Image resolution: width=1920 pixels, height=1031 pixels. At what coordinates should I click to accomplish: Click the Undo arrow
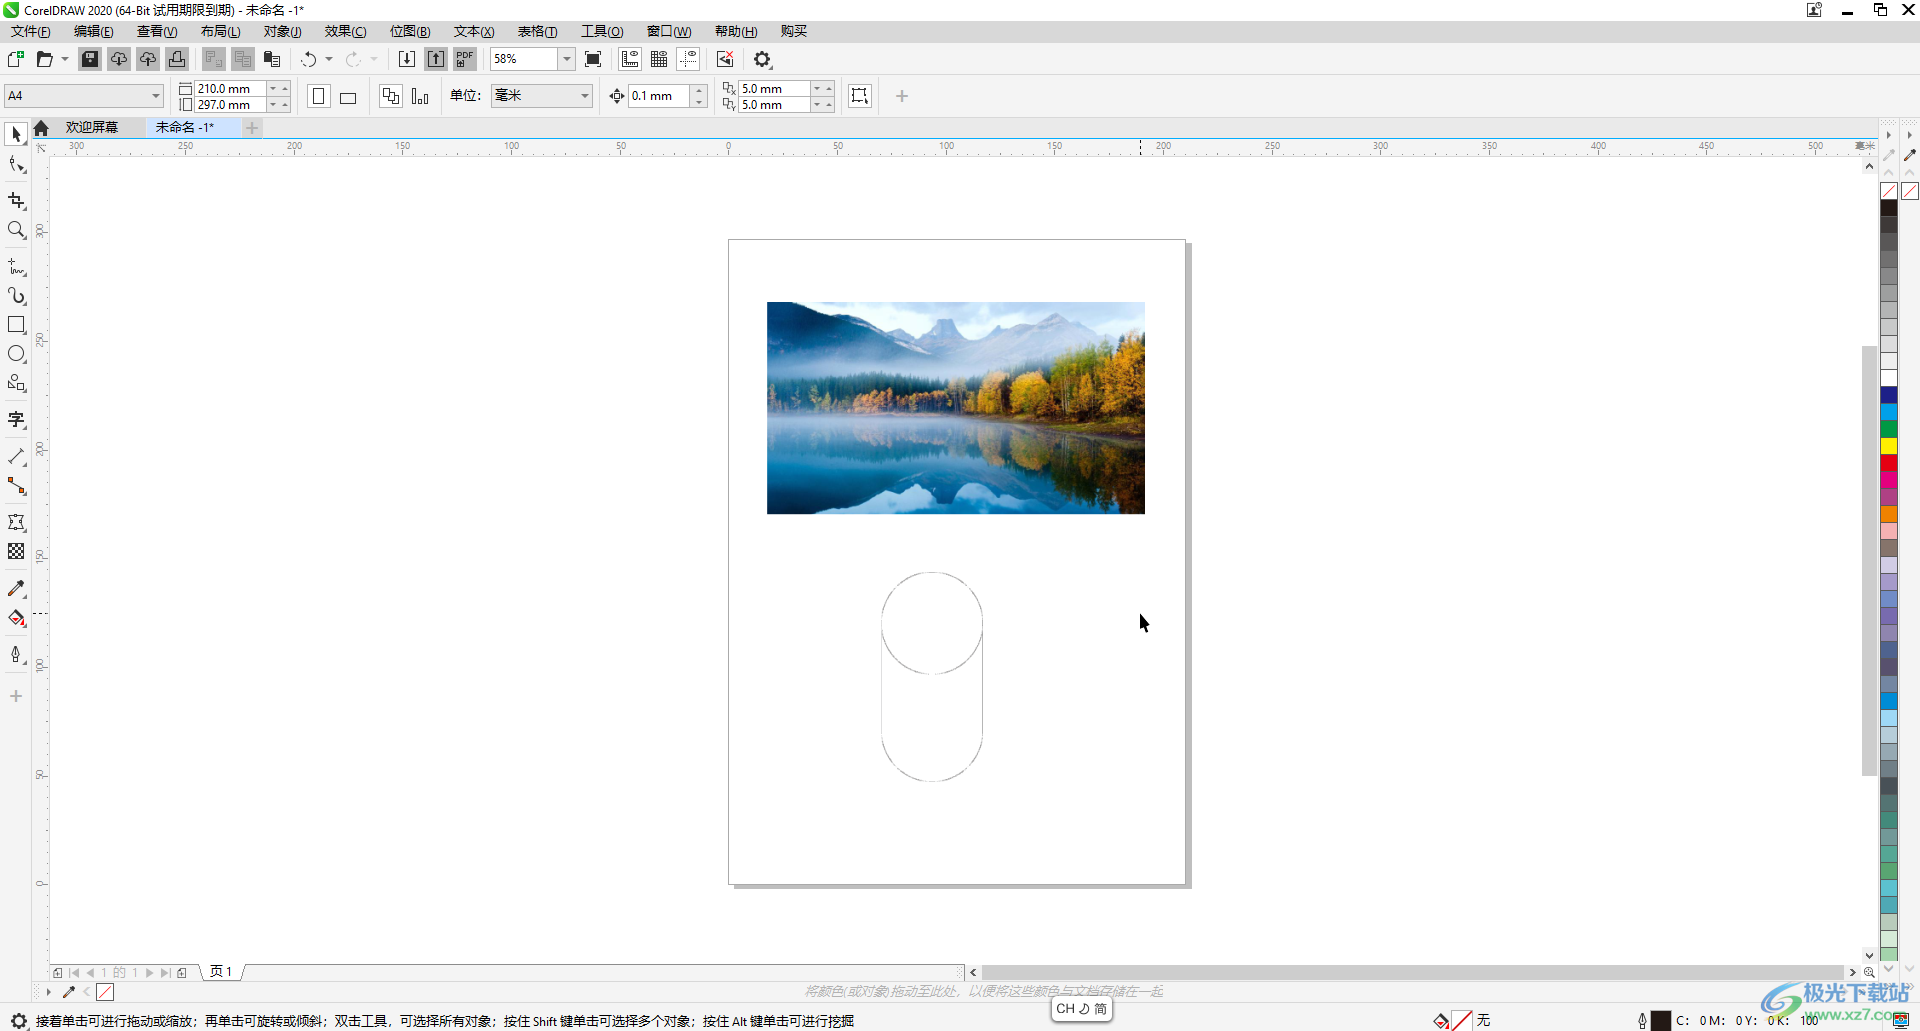click(x=309, y=59)
